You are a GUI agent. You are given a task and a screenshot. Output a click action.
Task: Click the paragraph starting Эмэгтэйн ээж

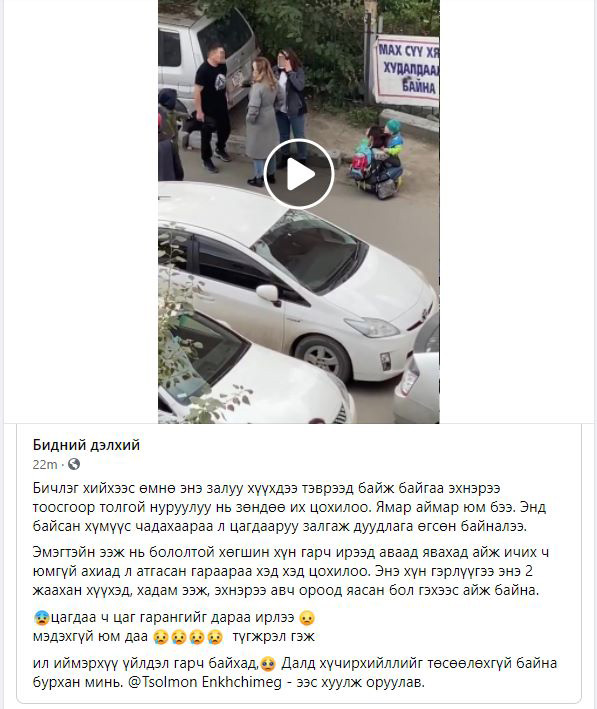[x=291, y=572]
